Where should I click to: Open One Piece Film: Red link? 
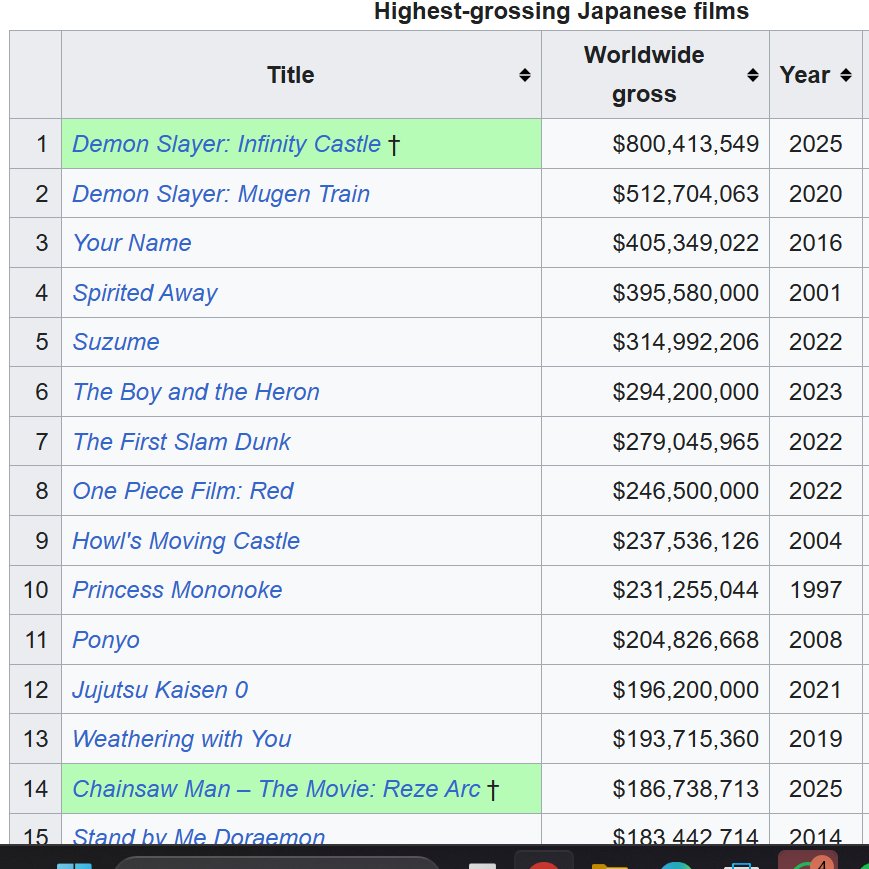[183, 491]
